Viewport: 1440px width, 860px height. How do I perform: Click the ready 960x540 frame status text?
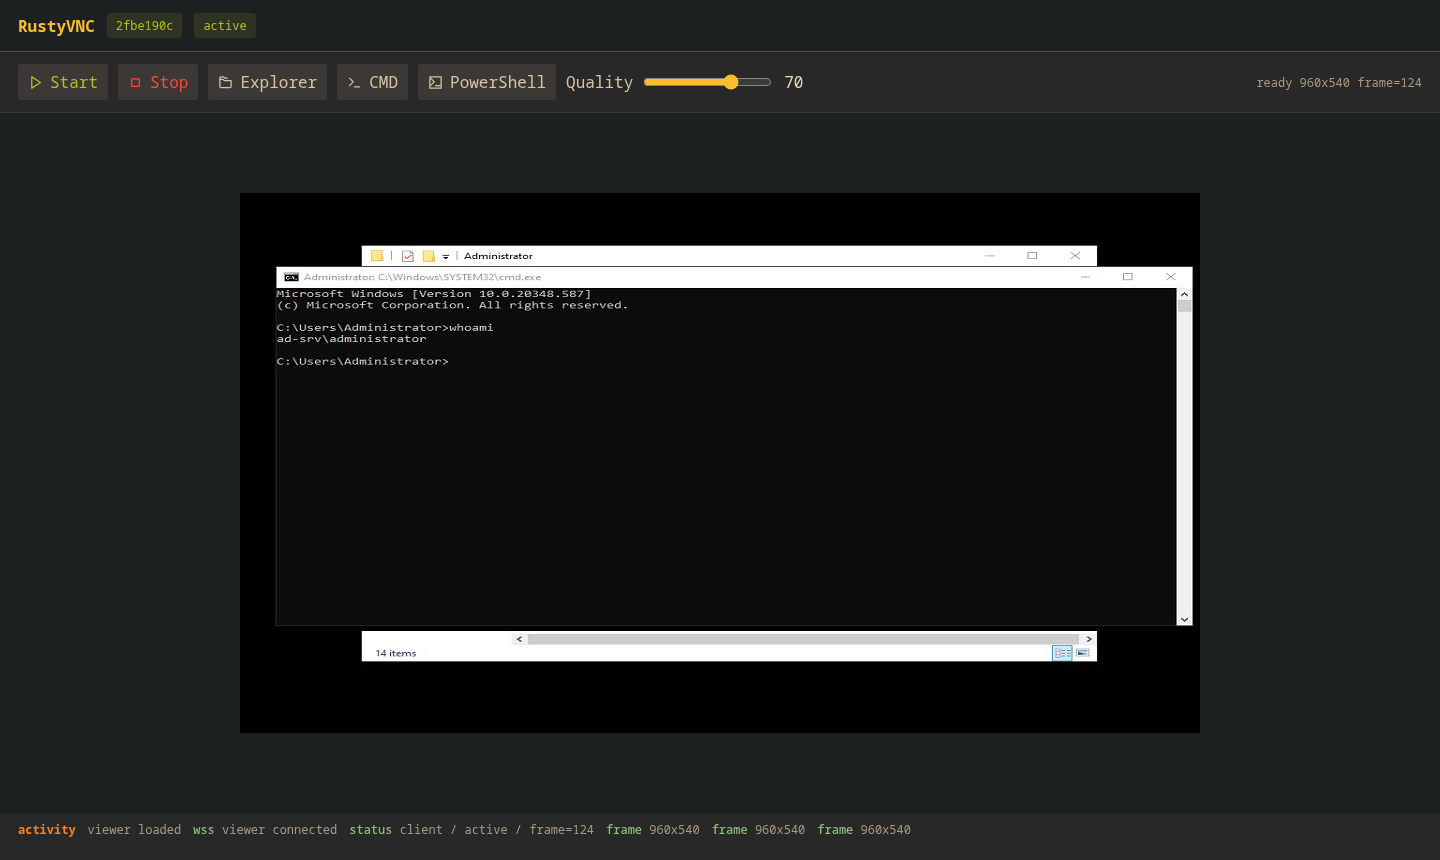1338,83
